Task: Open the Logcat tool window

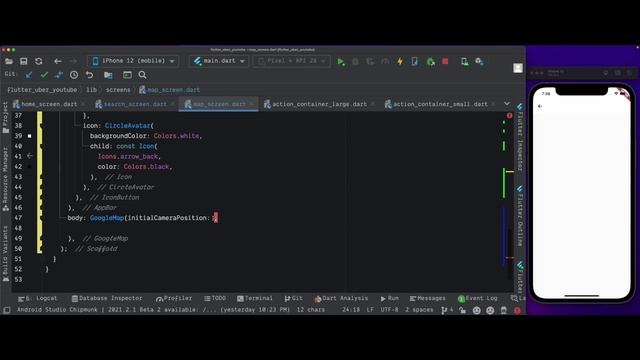Action: coord(38,298)
